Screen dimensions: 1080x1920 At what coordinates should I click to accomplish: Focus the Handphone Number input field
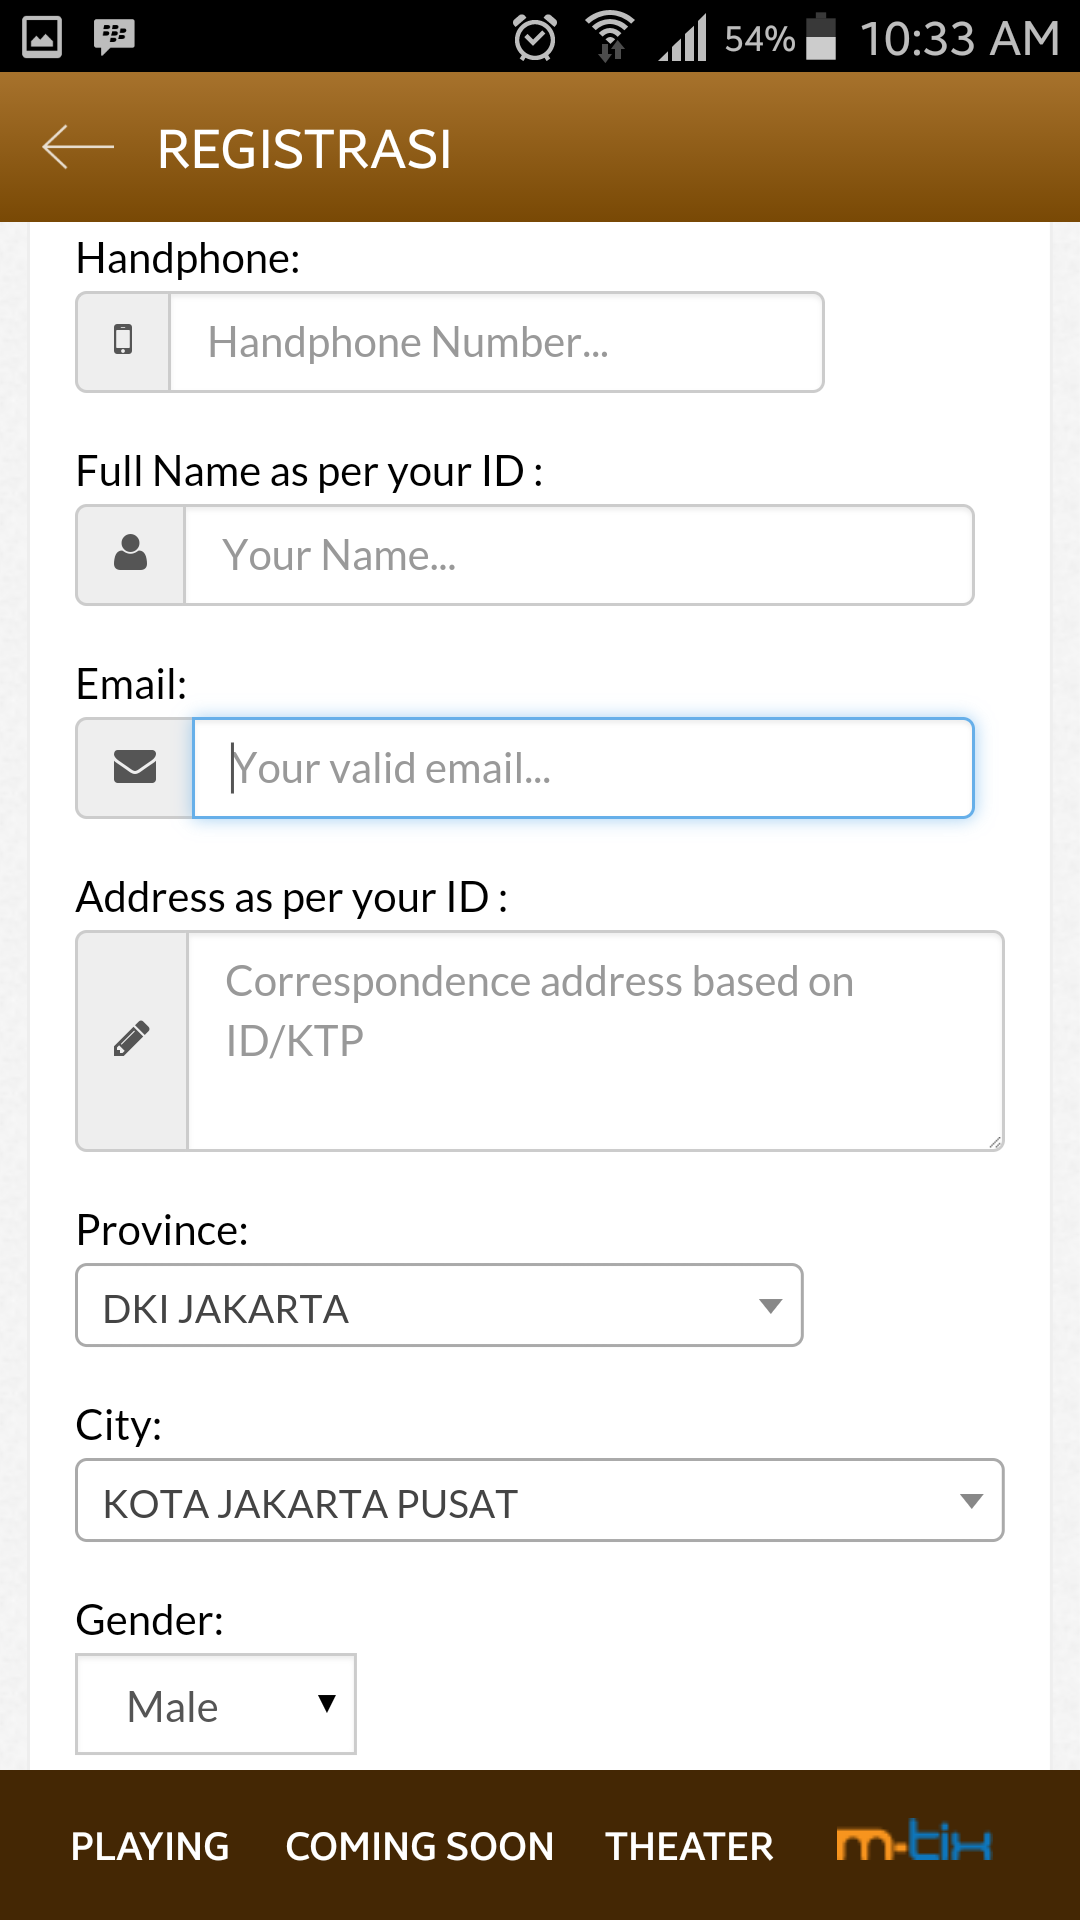(x=496, y=342)
